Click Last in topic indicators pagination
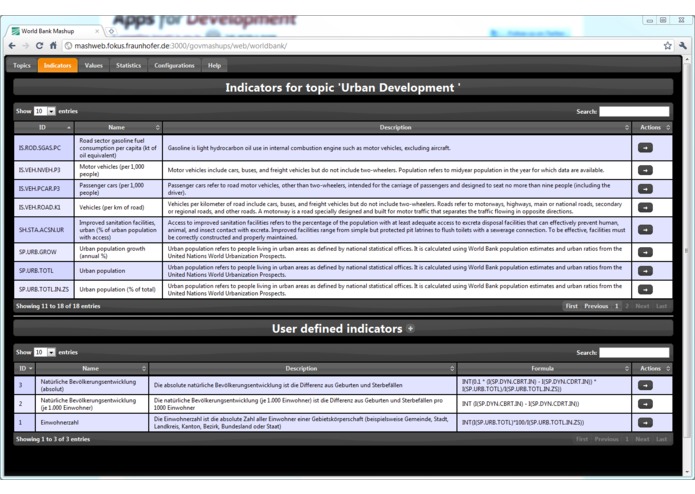The width and height of the screenshot is (695, 494). click(661, 306)
